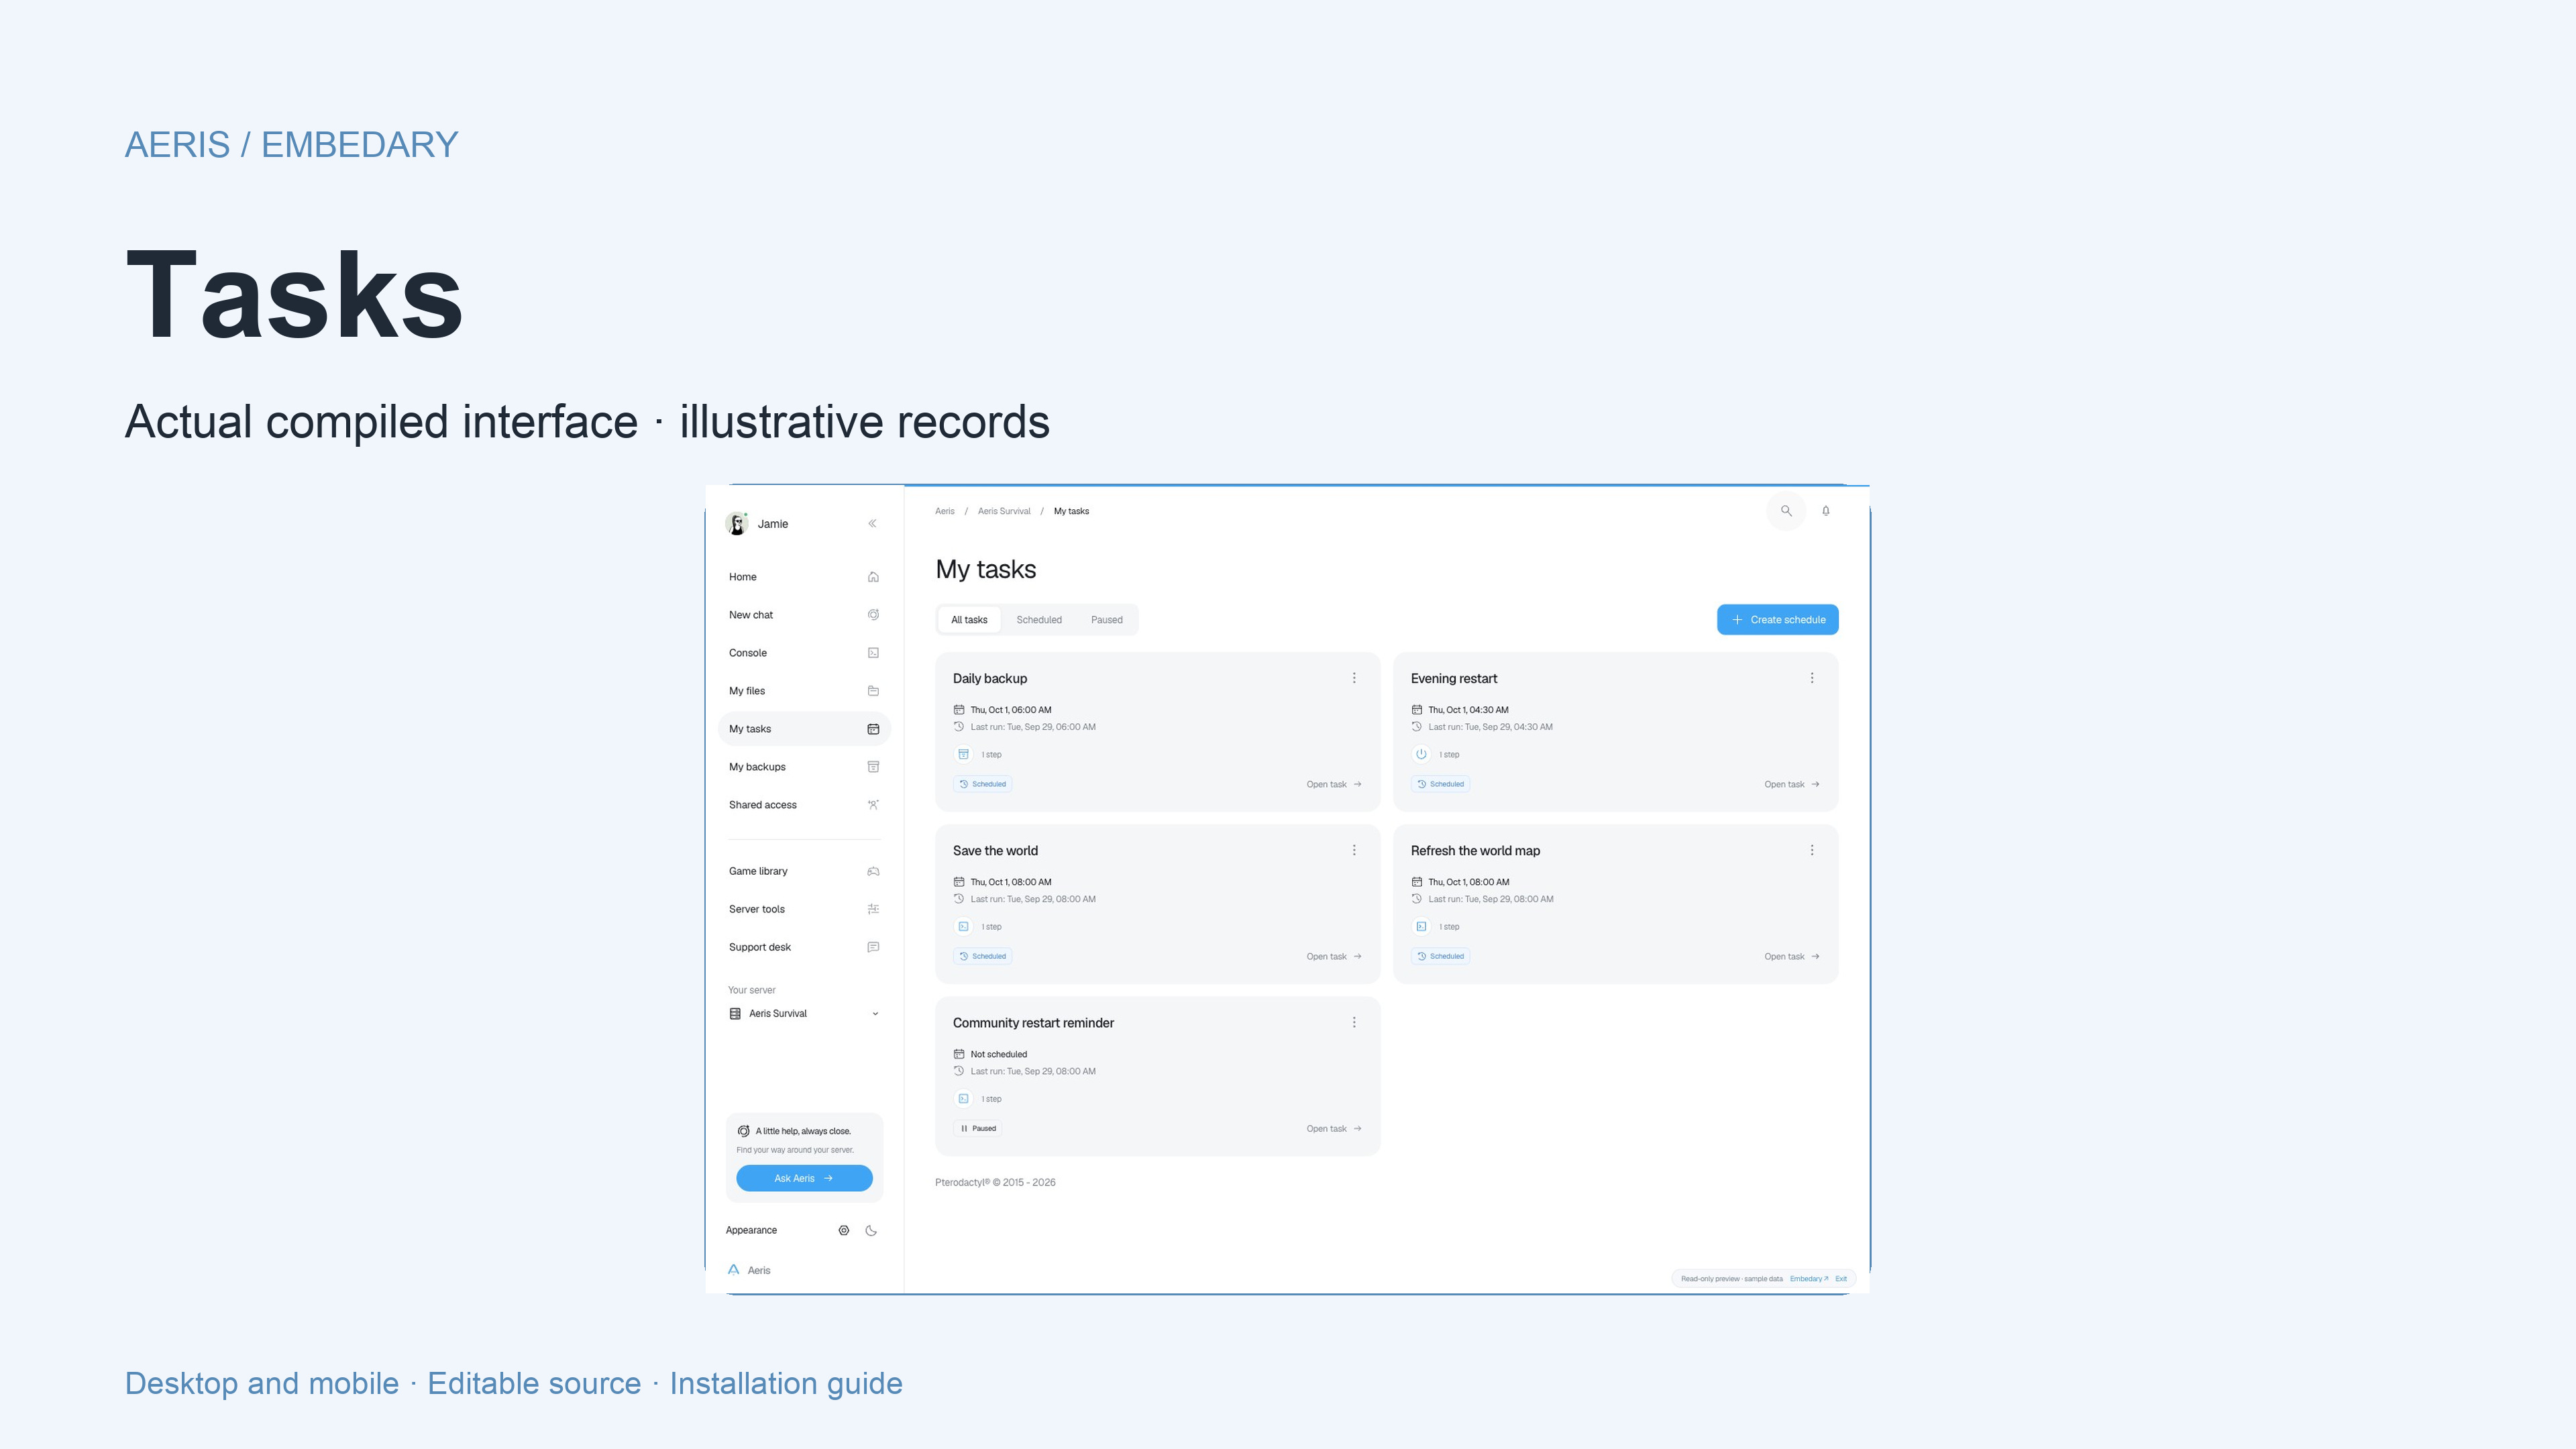Click Exit in the read-only preview bar
2576x1449 pixels.
coord(1841,1279)
